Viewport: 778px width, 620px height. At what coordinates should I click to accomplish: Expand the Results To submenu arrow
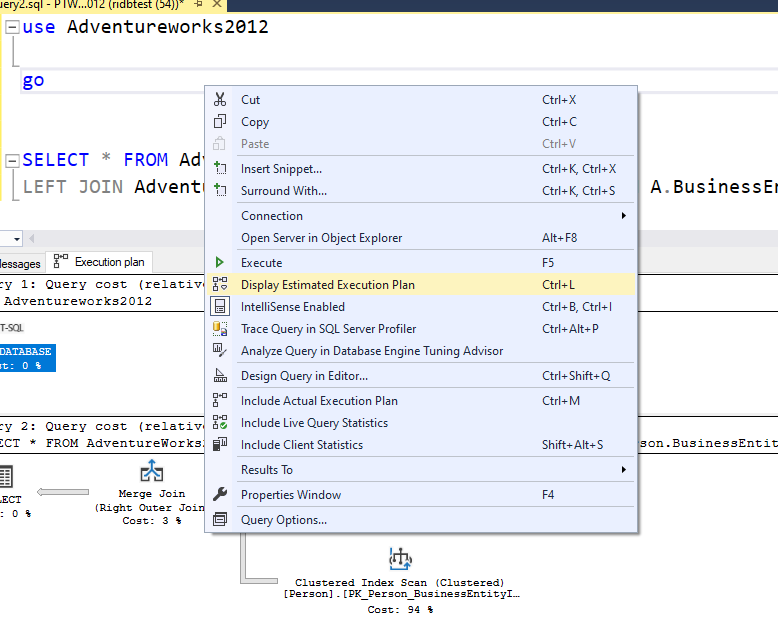point(624,469)
